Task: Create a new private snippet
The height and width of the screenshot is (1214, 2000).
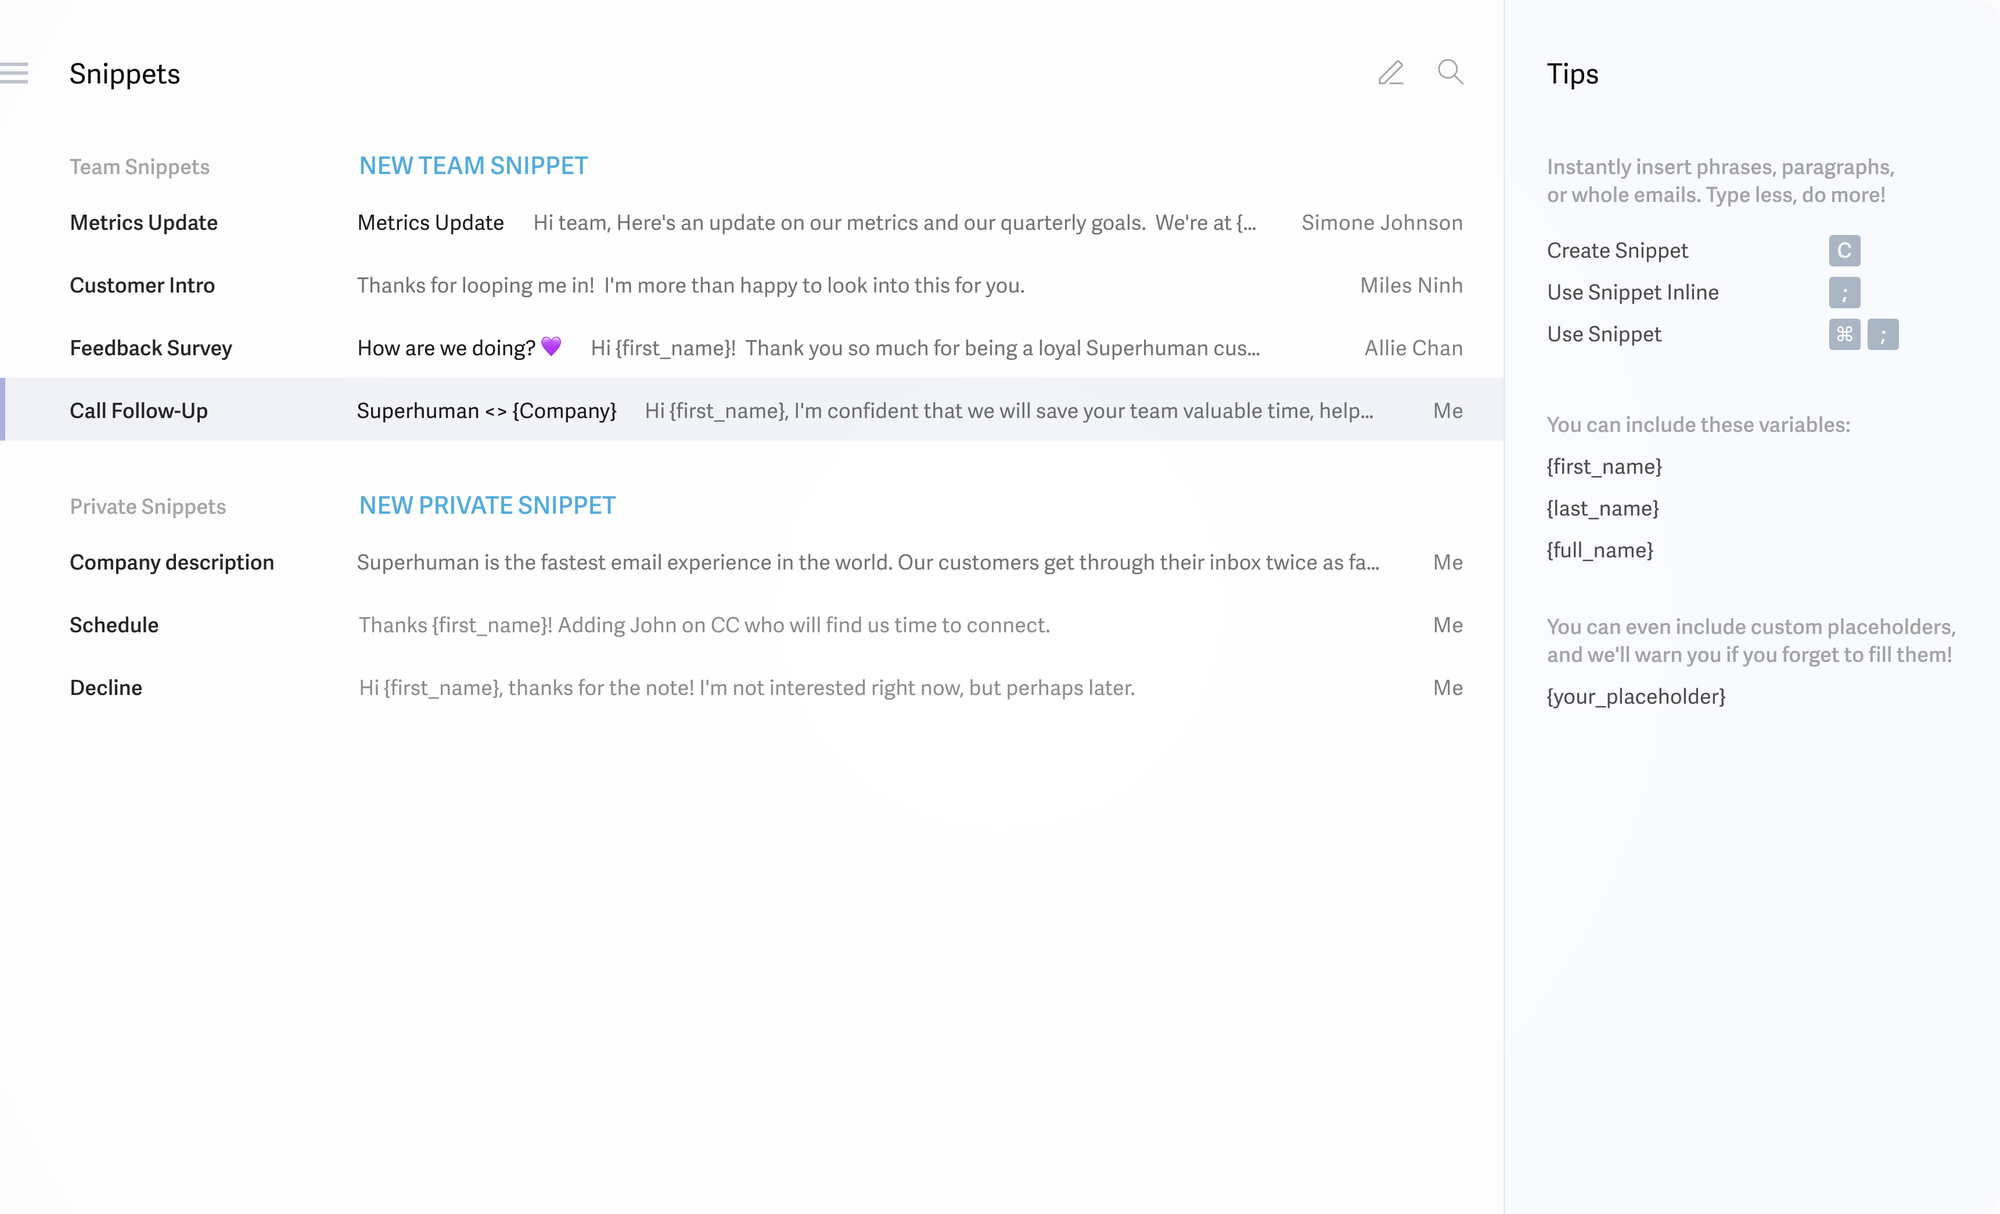Action: tap(487, 506)
